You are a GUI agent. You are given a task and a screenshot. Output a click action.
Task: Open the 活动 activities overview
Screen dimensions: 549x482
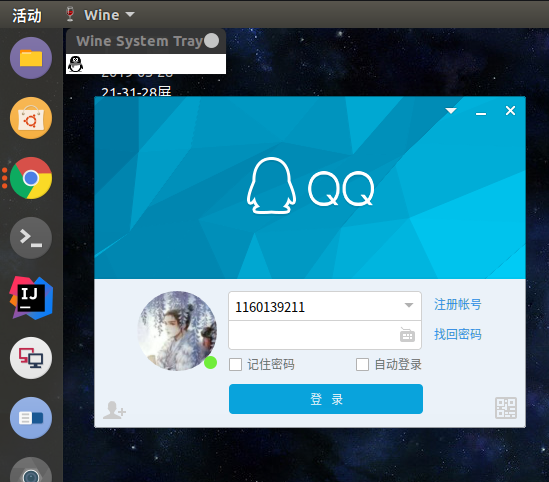point(27,15)
